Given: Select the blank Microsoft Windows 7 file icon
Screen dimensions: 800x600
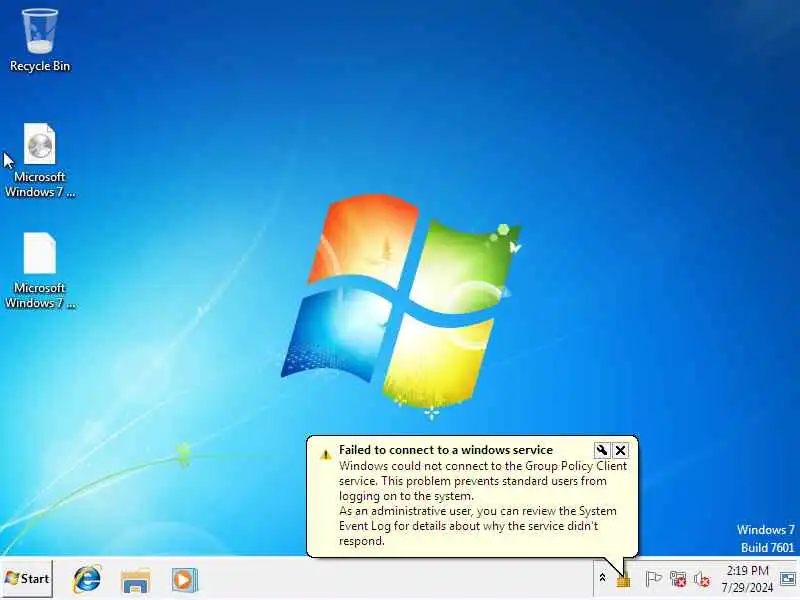Looking at the screenshot, I should (40, 270).
